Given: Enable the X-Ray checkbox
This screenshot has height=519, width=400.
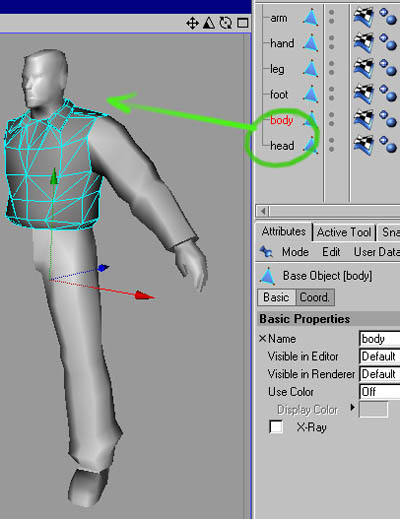Looking at the screenshot, I should point(276,427).
